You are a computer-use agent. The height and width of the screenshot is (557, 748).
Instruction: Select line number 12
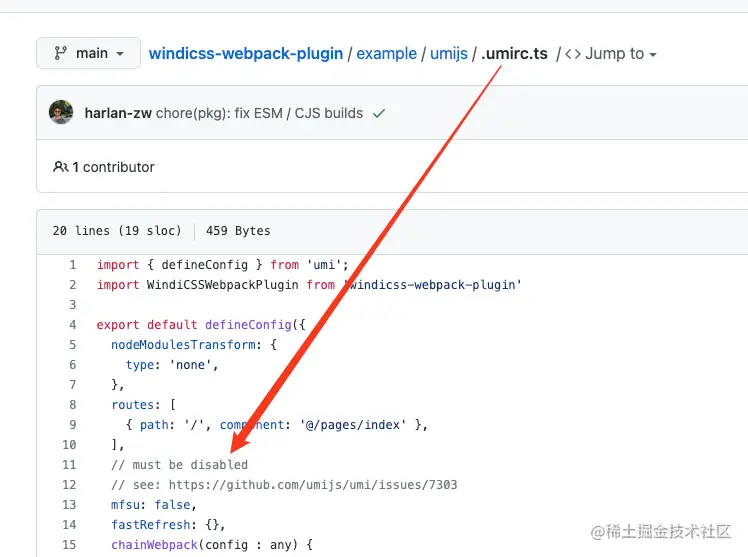click(x=69, y=485)
